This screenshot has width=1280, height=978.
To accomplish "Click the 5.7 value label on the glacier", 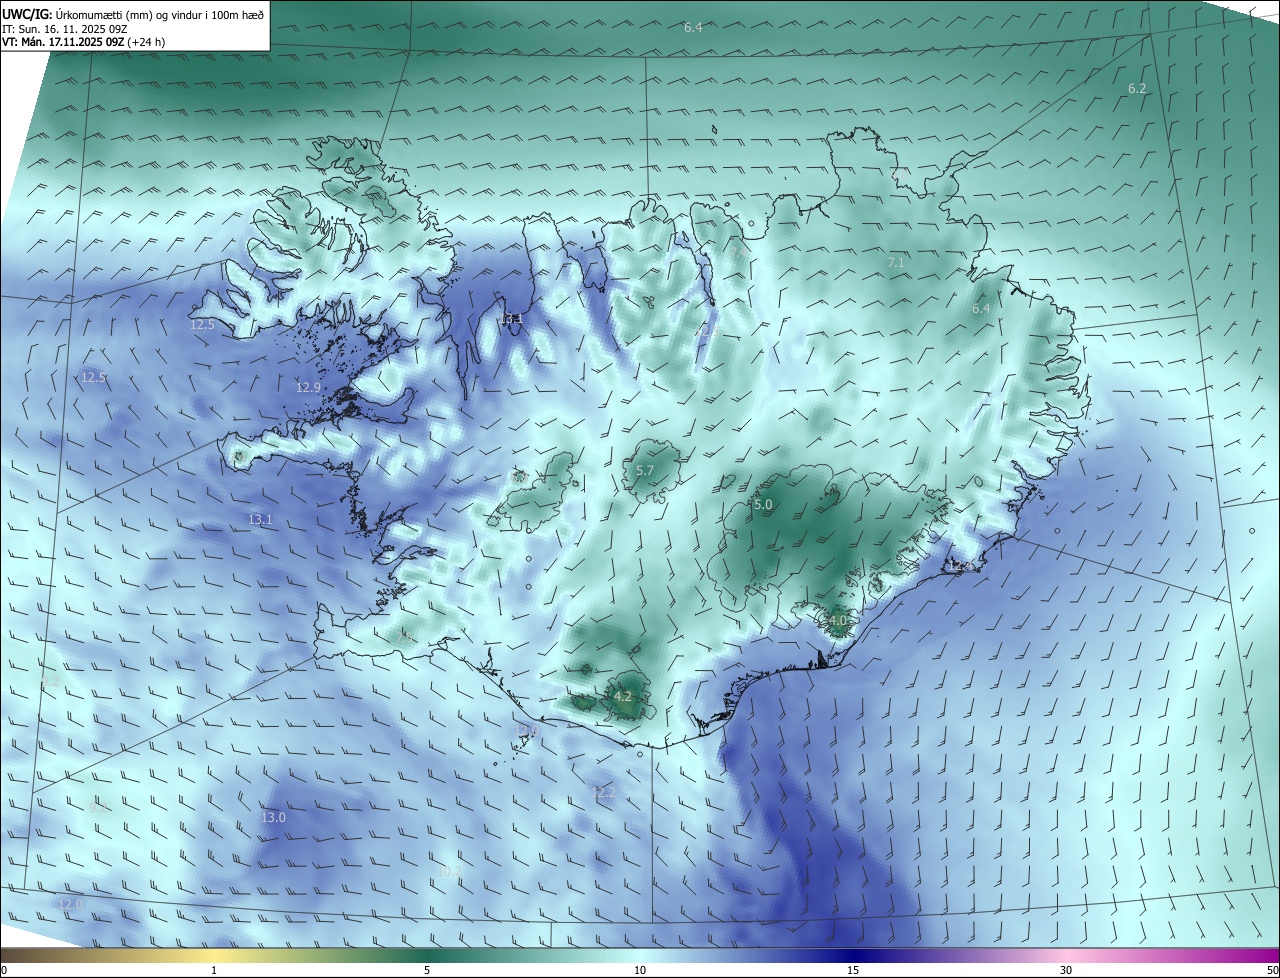I will 645,470.
